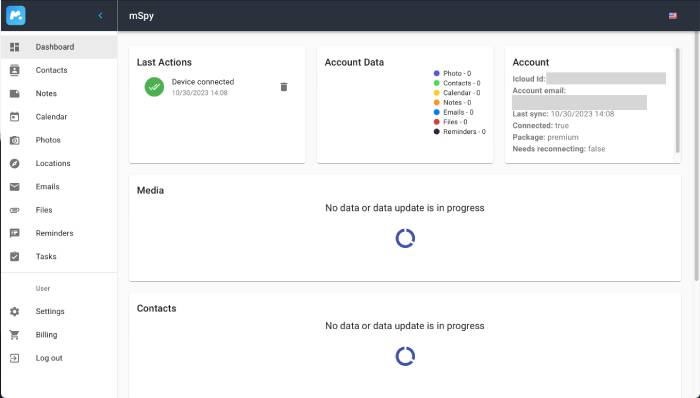This screenshot has width=700, height=398.
Task: Click the orange Notes legend dot
Action: (x=437, y=103)
